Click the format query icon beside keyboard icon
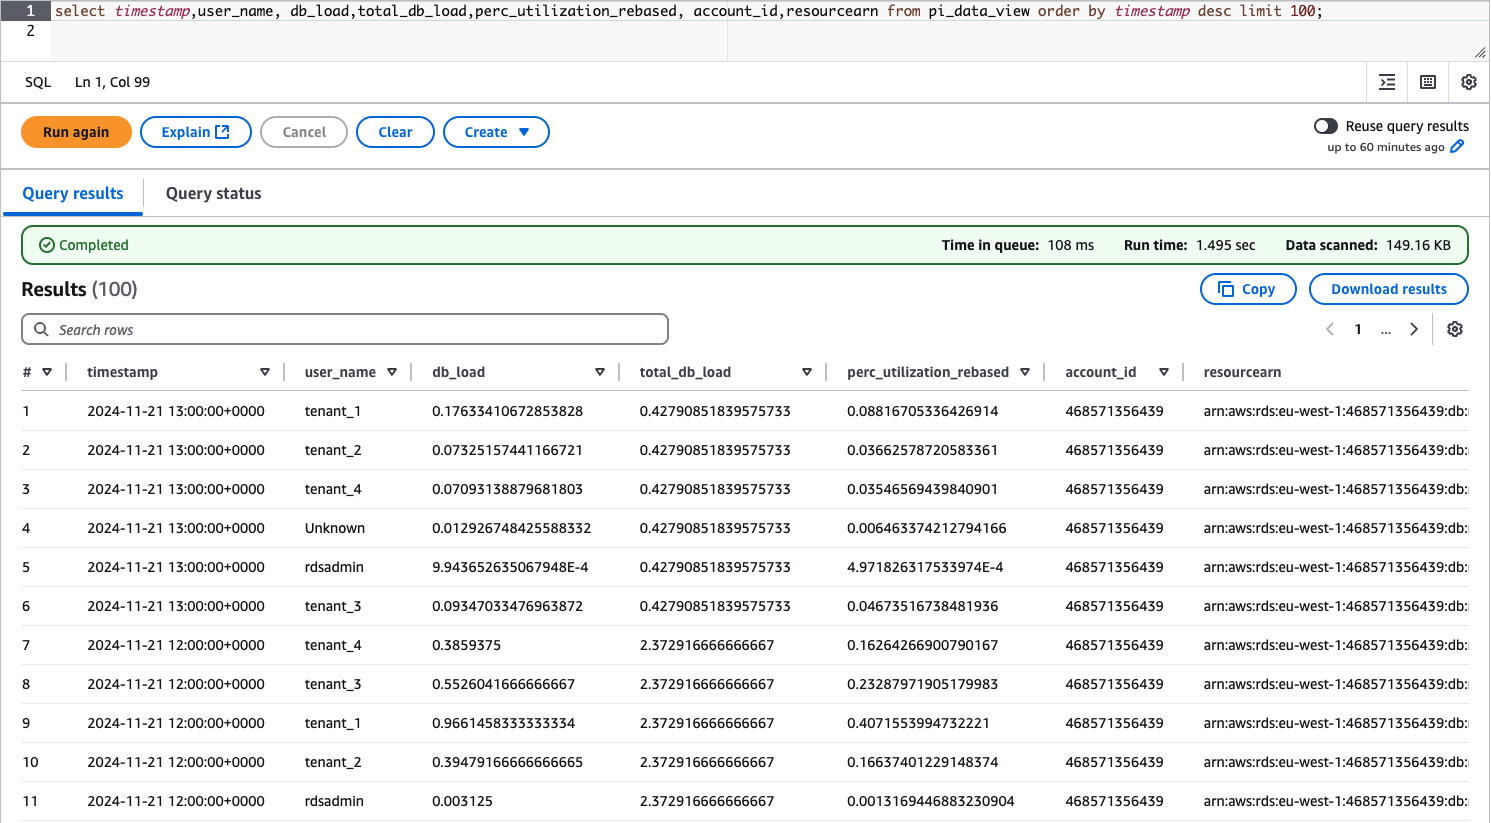This screenshot has height=823, width=1491. pos(1386,82)
